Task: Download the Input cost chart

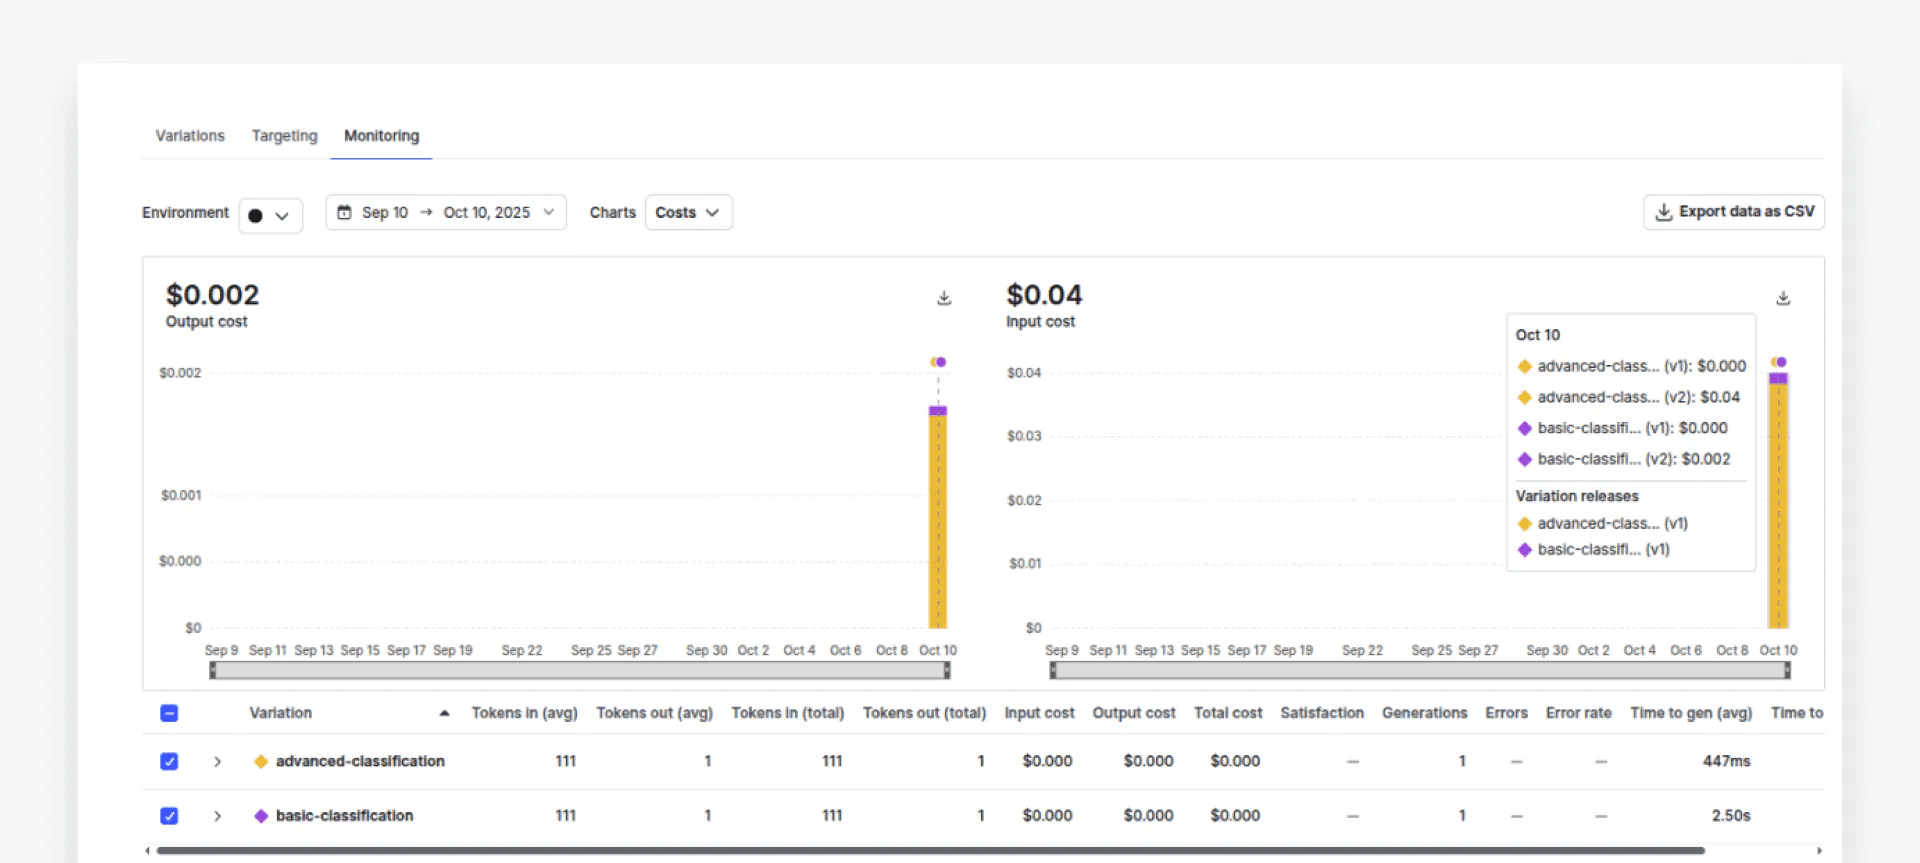Action: (x=1783, y=298)
